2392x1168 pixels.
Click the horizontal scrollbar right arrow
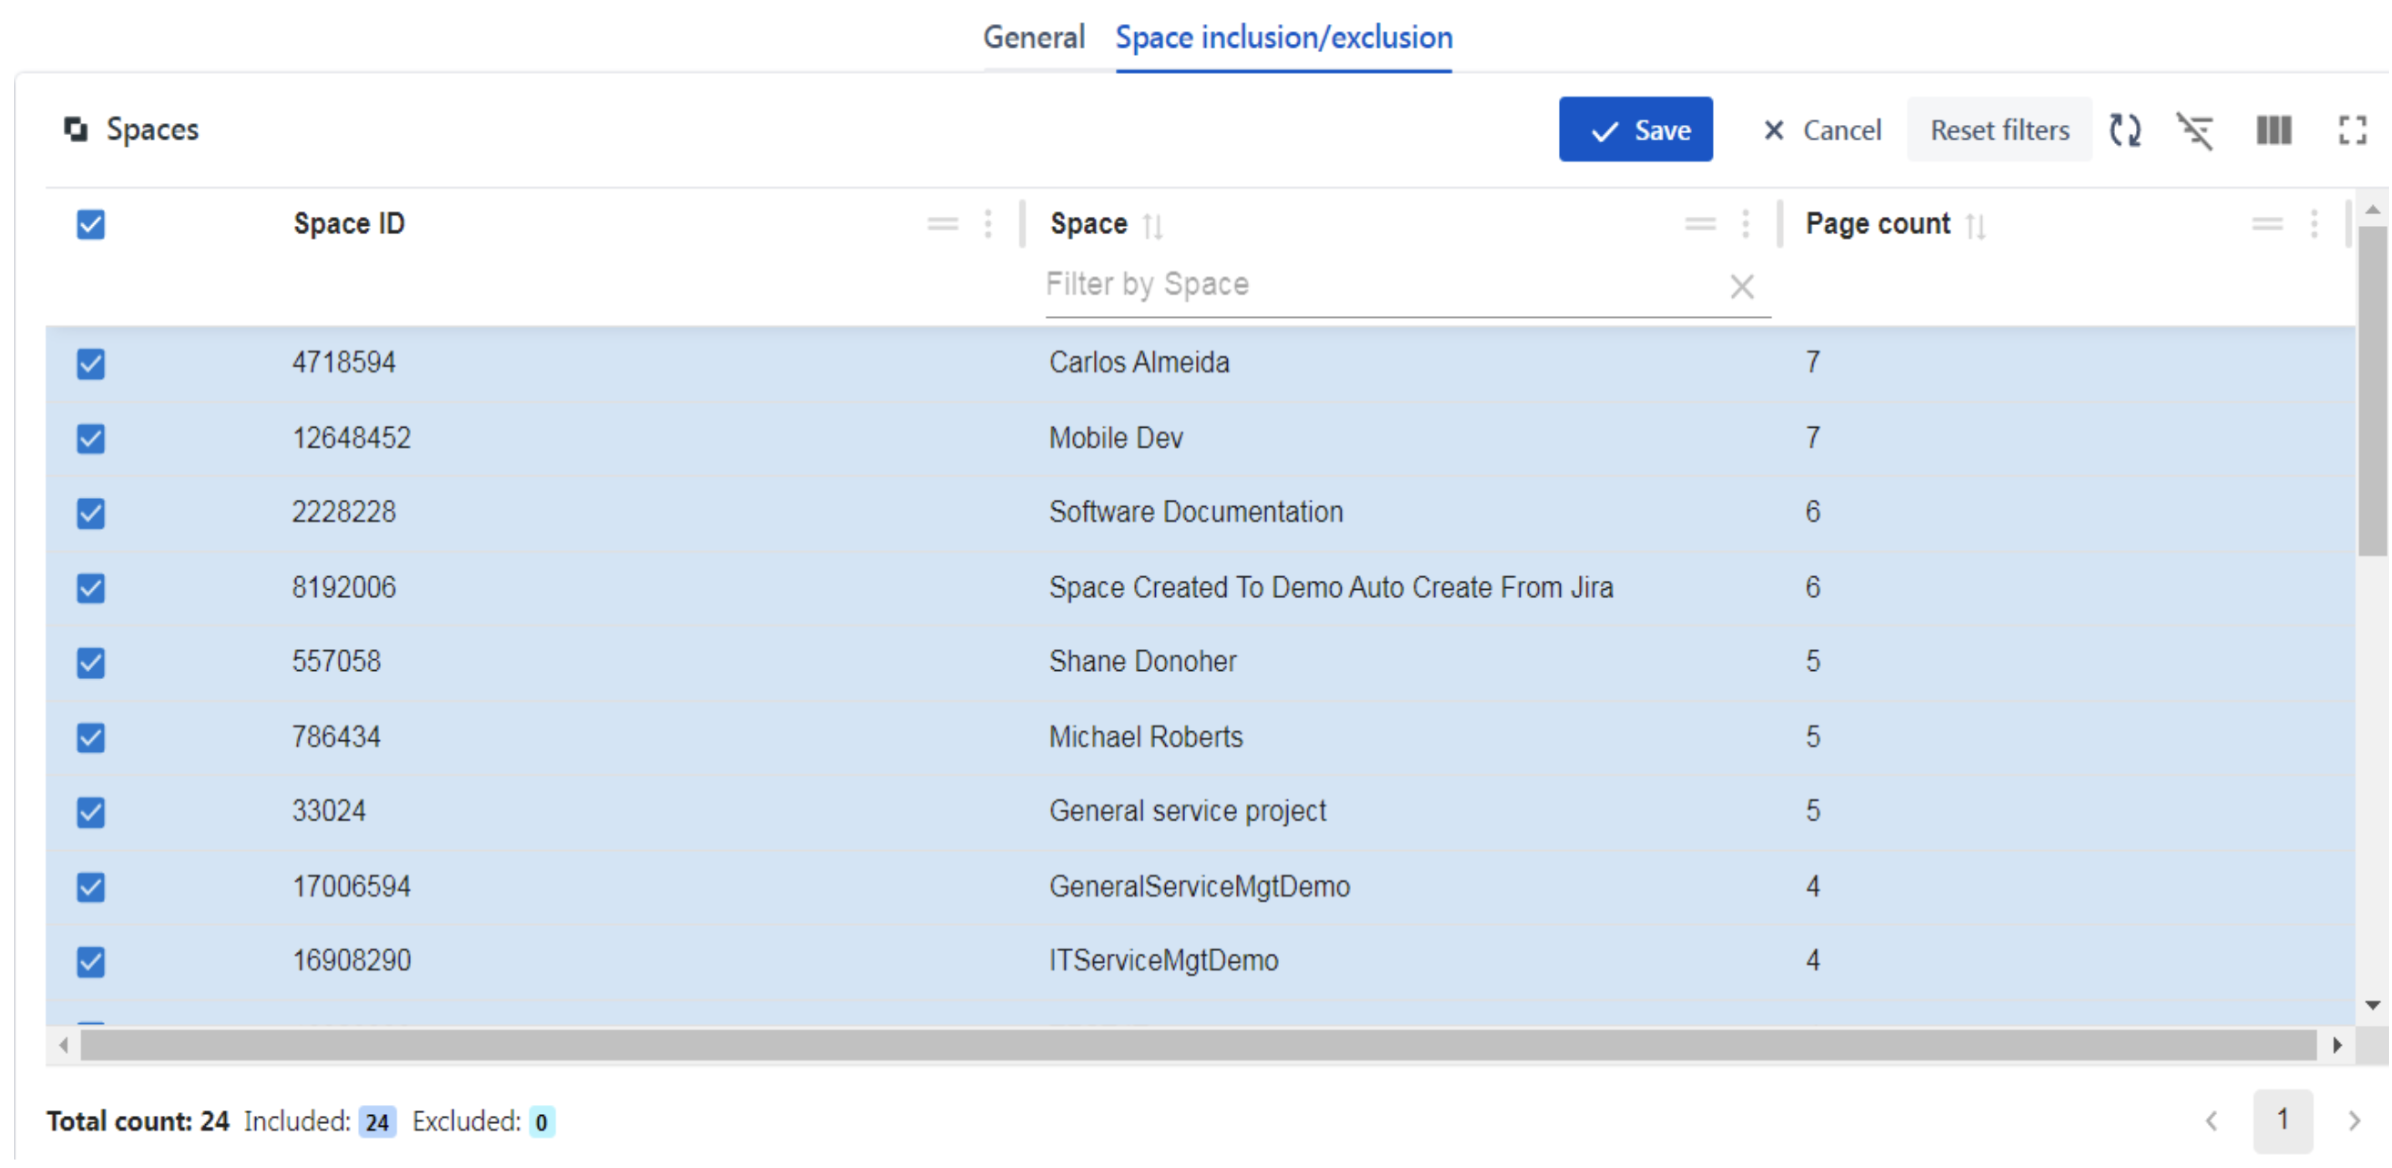2337,1045
